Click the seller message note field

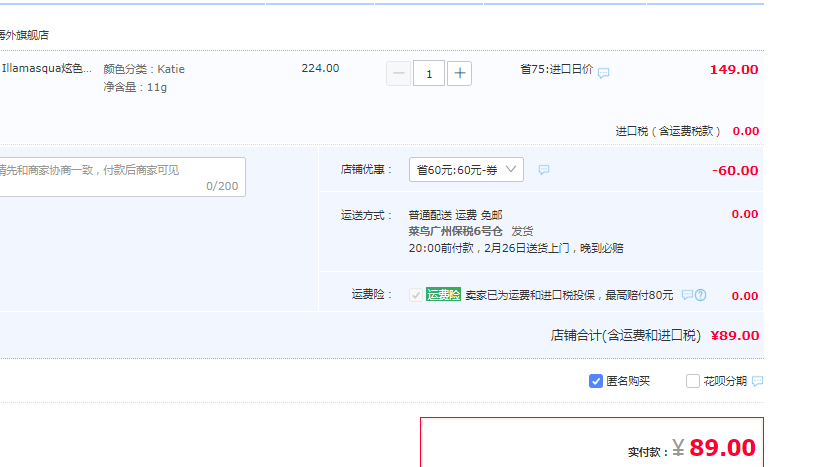click(122, 177)
